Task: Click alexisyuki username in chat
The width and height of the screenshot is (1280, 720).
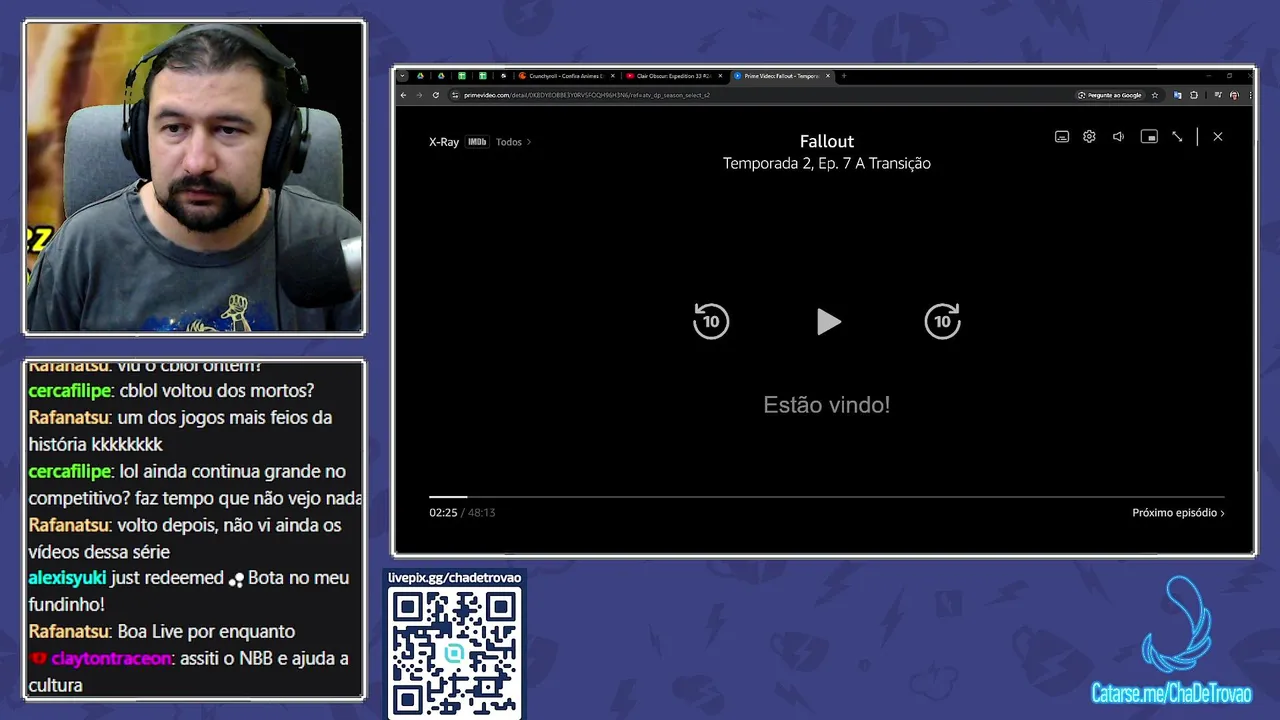Action: (67, 578)
